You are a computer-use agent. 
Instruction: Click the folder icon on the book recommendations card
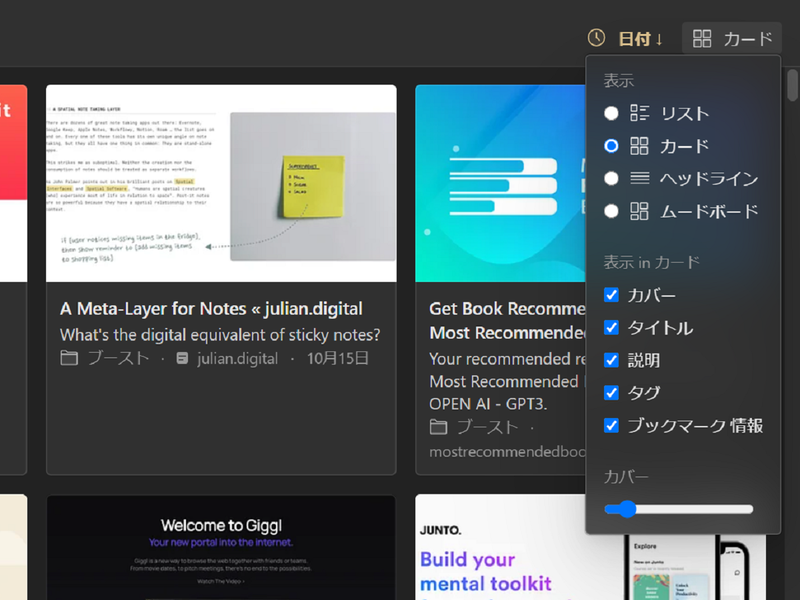pos(438,427)
